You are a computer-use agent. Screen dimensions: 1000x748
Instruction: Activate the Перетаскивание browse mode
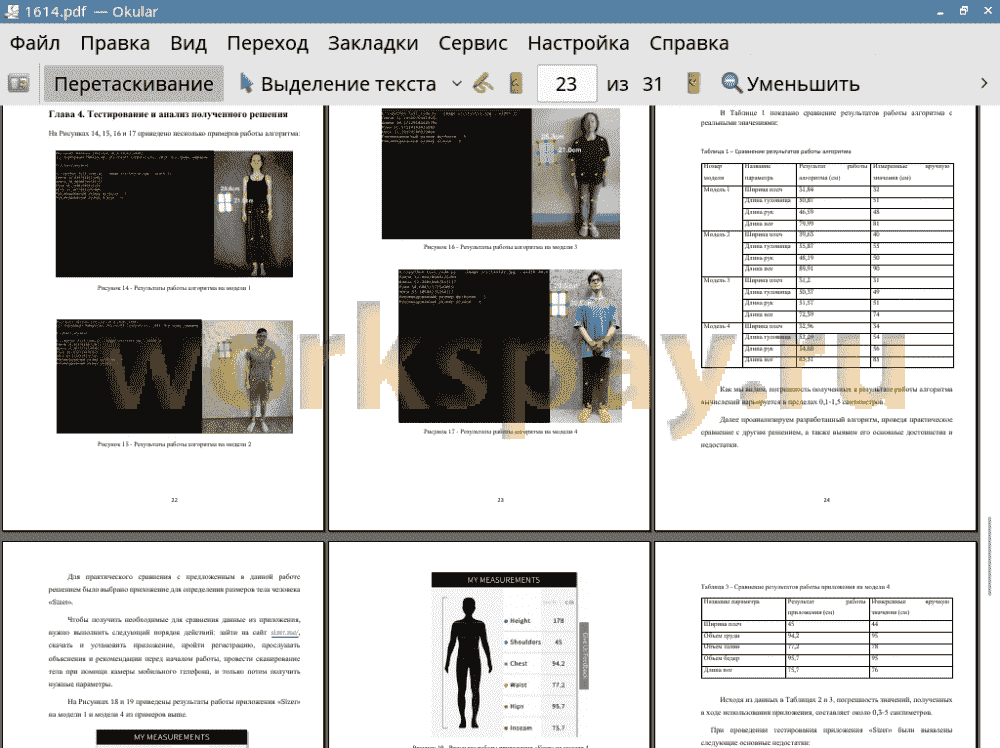133,84
